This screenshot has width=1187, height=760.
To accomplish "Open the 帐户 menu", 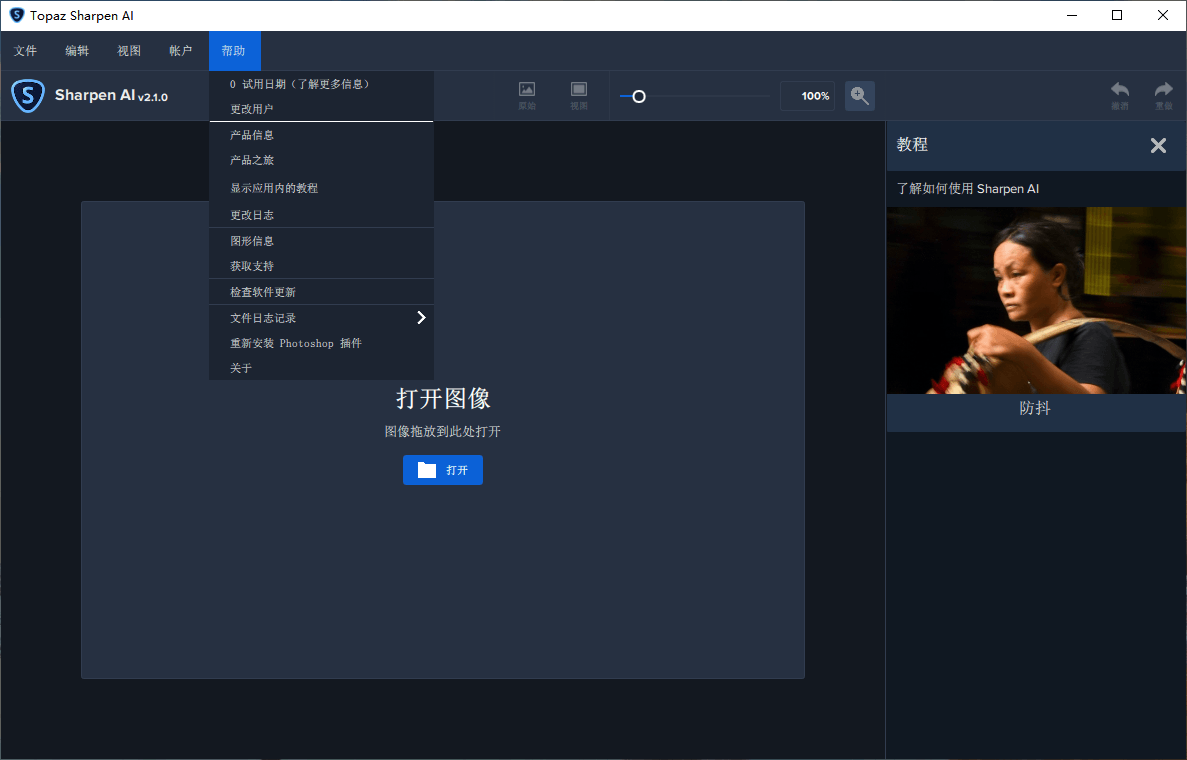I will pyautogui.click(x=180, y=51).
